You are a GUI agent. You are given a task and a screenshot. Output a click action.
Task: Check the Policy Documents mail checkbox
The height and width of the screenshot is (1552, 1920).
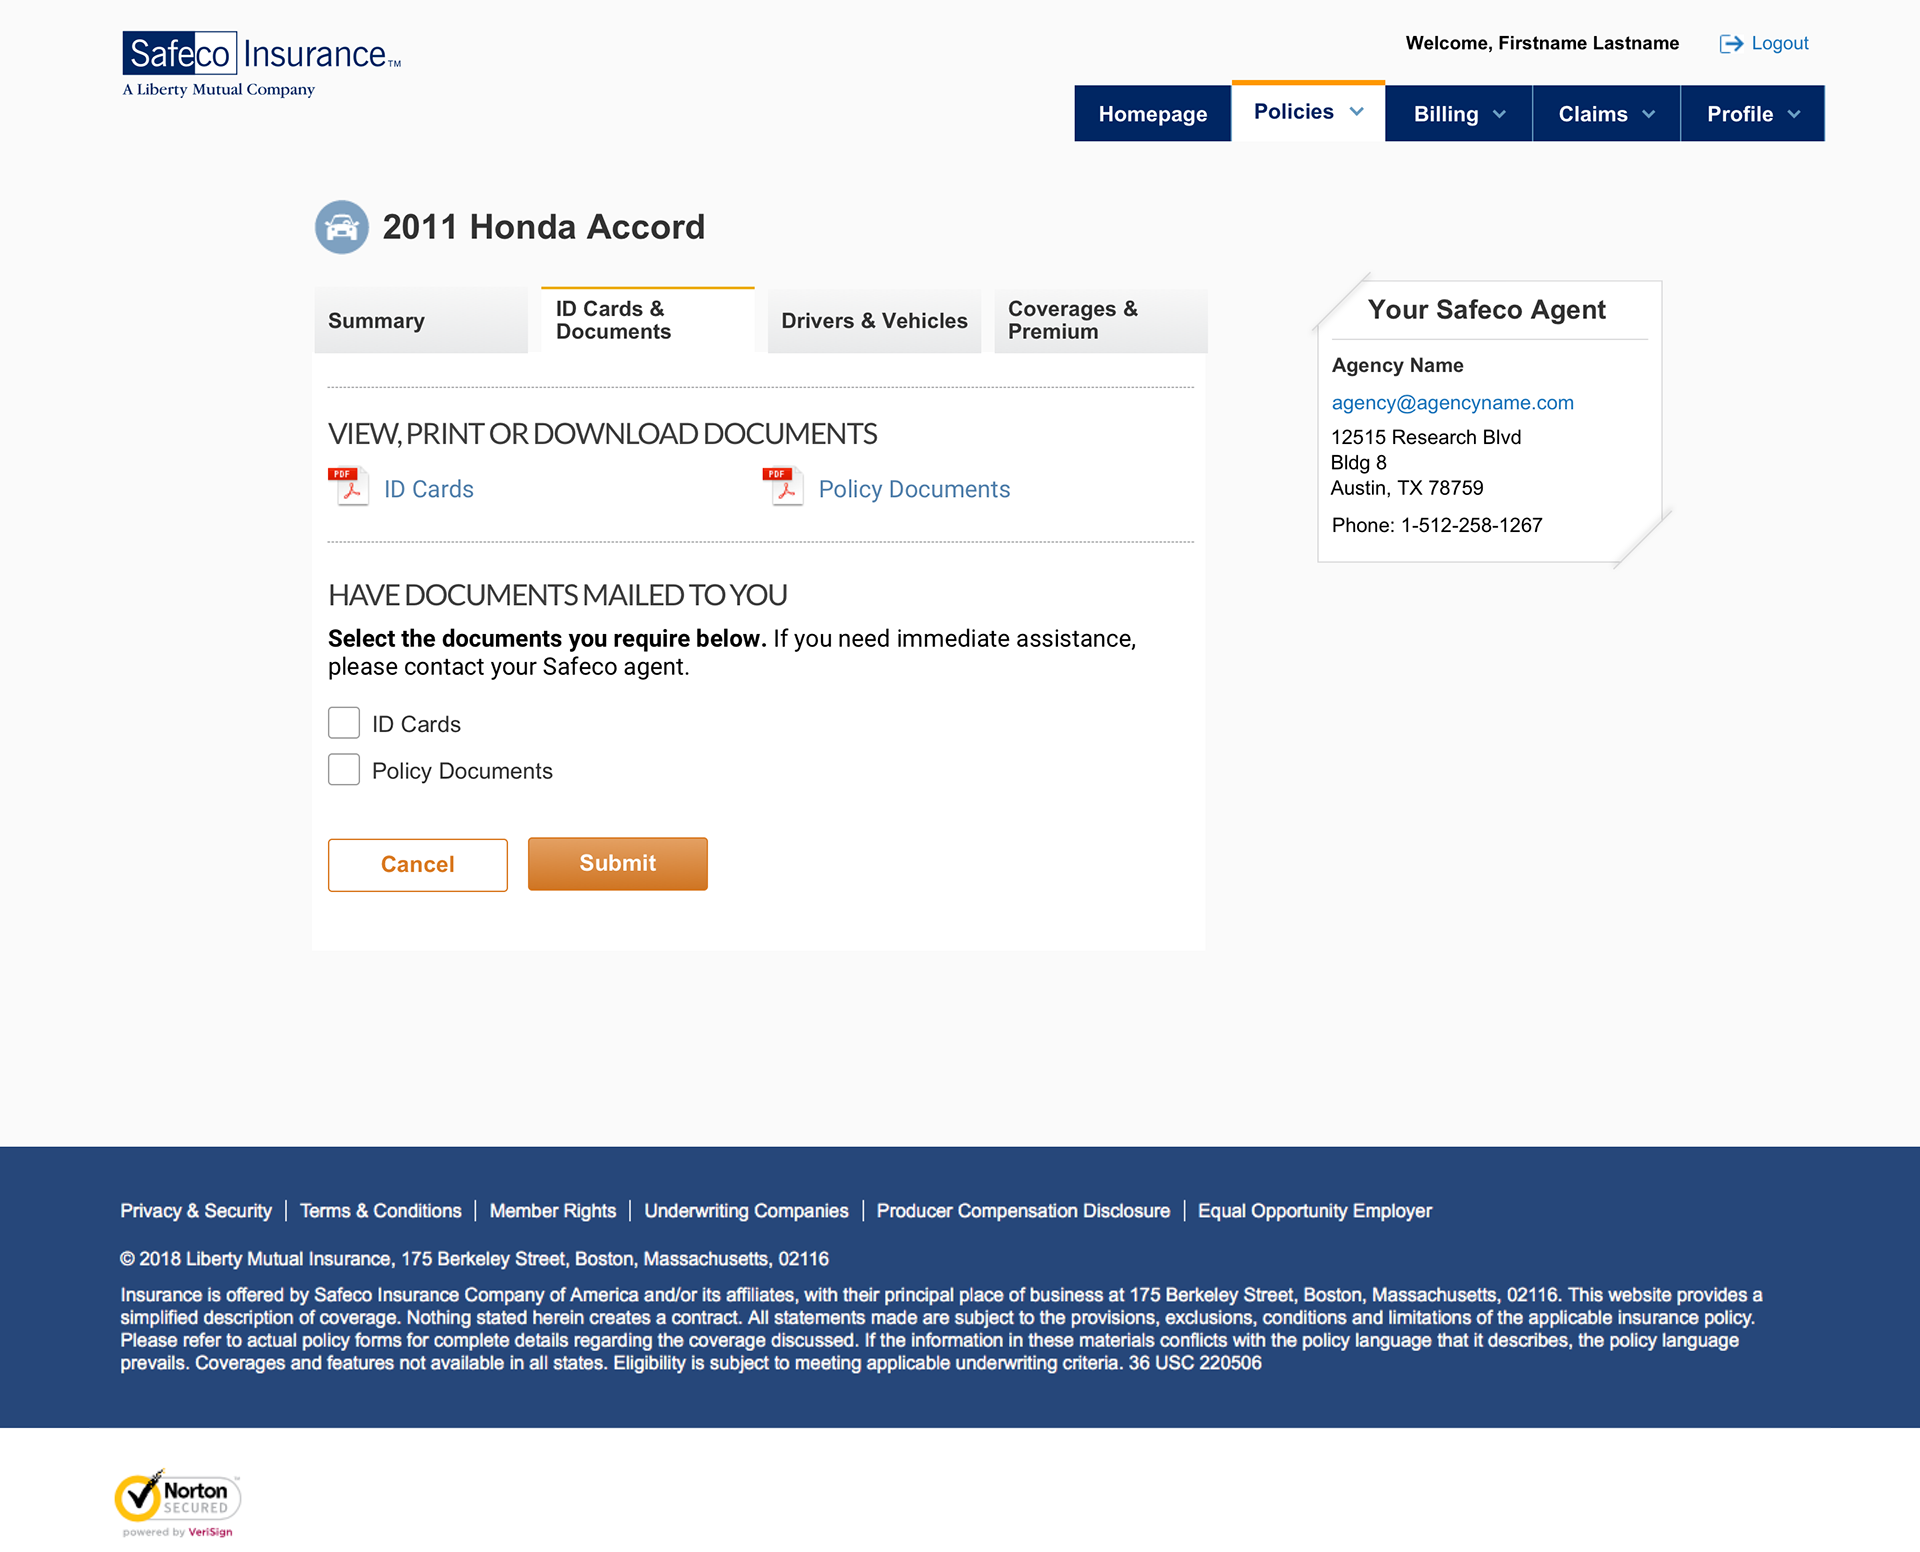tap(344, 769)
